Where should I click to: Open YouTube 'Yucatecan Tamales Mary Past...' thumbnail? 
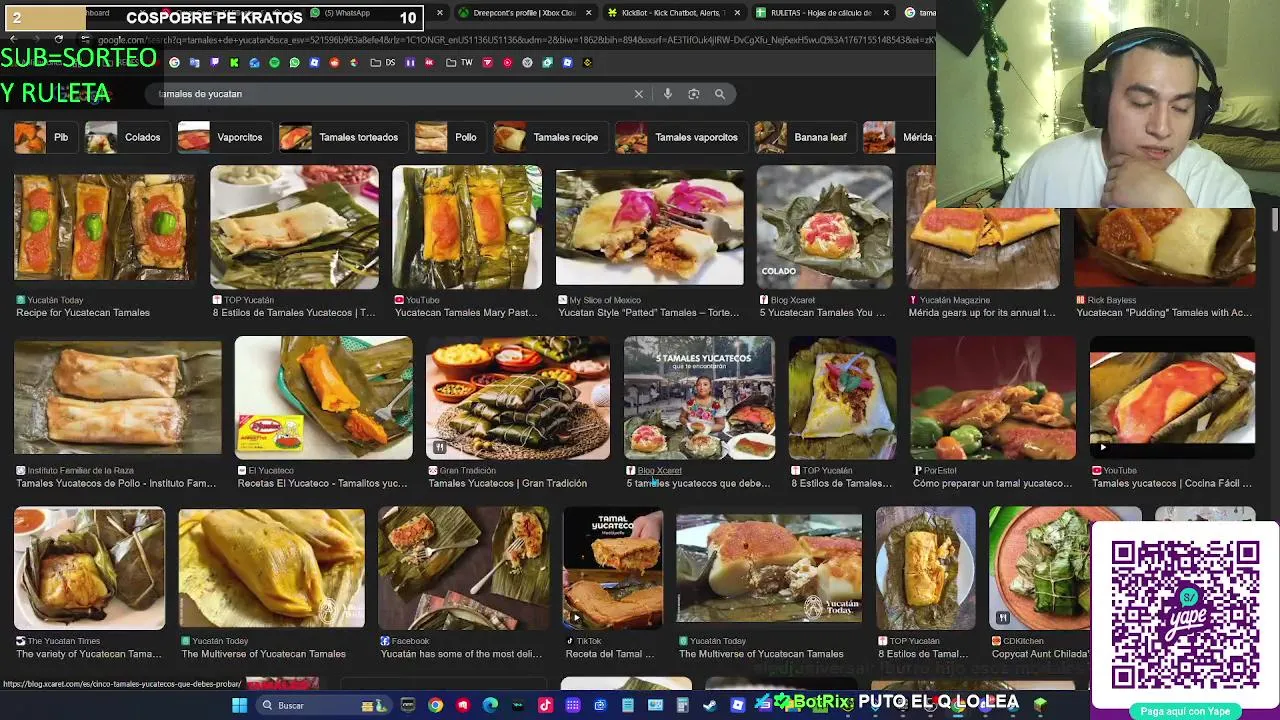[467, 227]
